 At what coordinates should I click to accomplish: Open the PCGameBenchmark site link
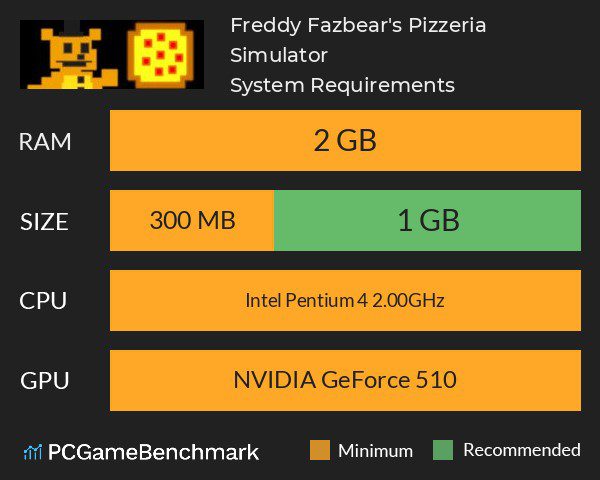click(x=152, y=451)
